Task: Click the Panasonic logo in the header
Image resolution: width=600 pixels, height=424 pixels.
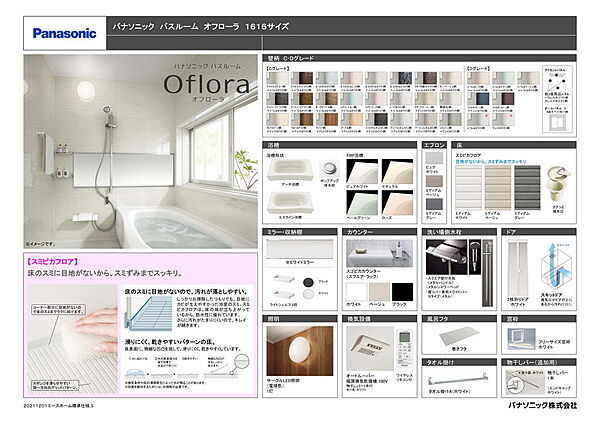Action: coord(65,33)
